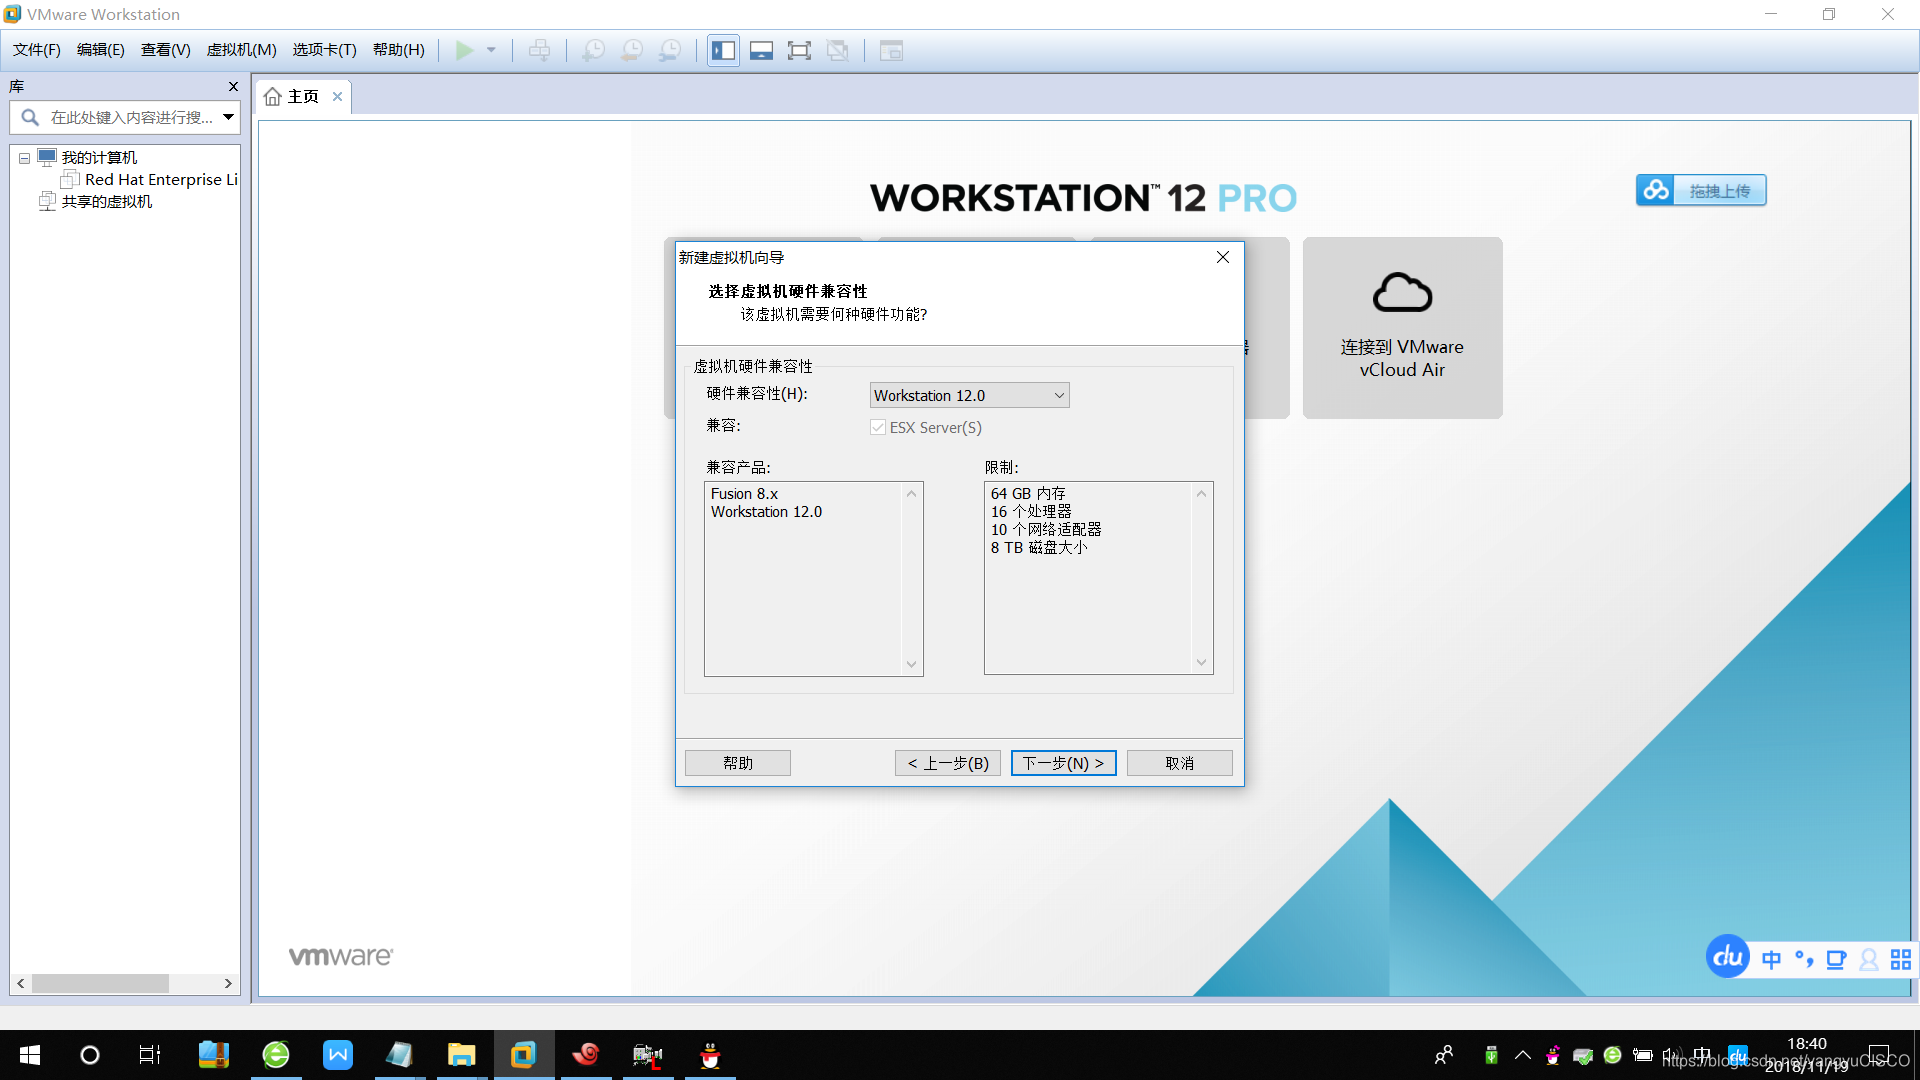Click the 下一步(N) next button

point(1063,763)
